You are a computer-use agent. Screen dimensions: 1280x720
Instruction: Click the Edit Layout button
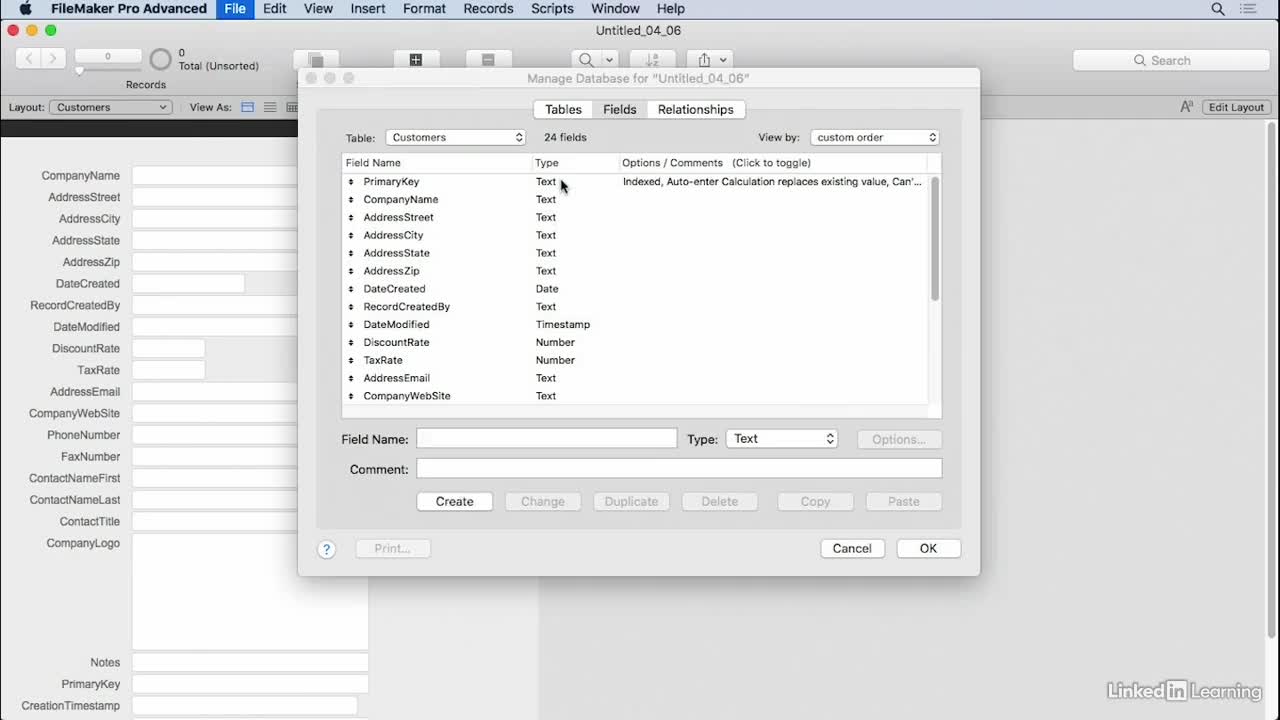[x=1236, y=107]
